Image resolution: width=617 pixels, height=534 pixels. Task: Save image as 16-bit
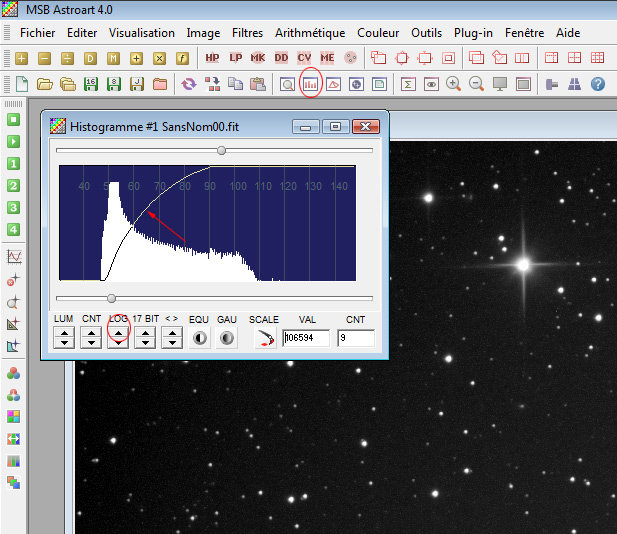(91, 84)
